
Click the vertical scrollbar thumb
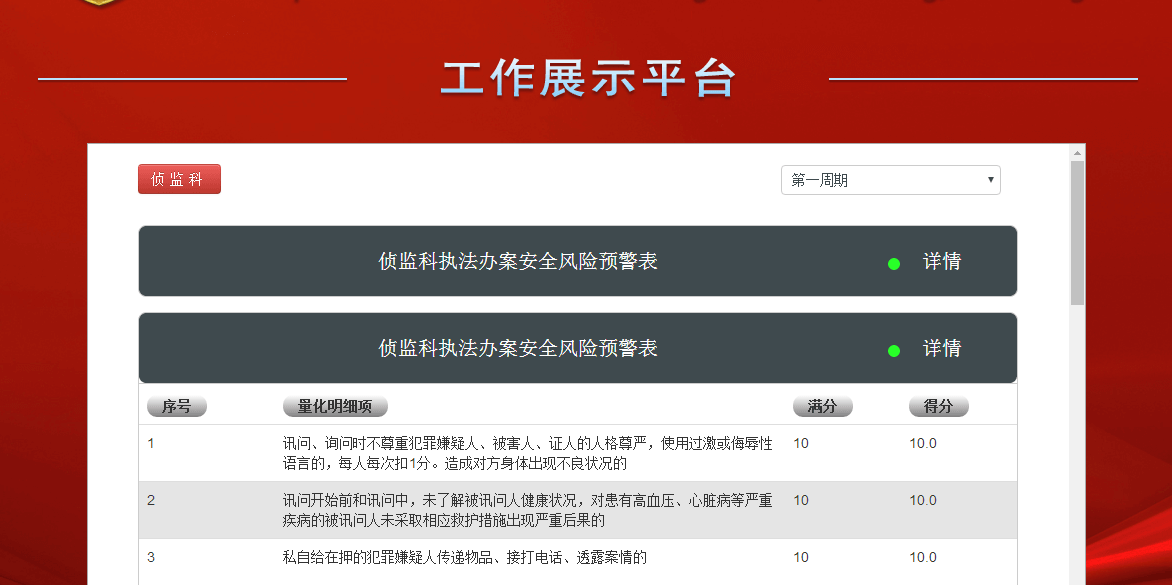click(1077, 233)
